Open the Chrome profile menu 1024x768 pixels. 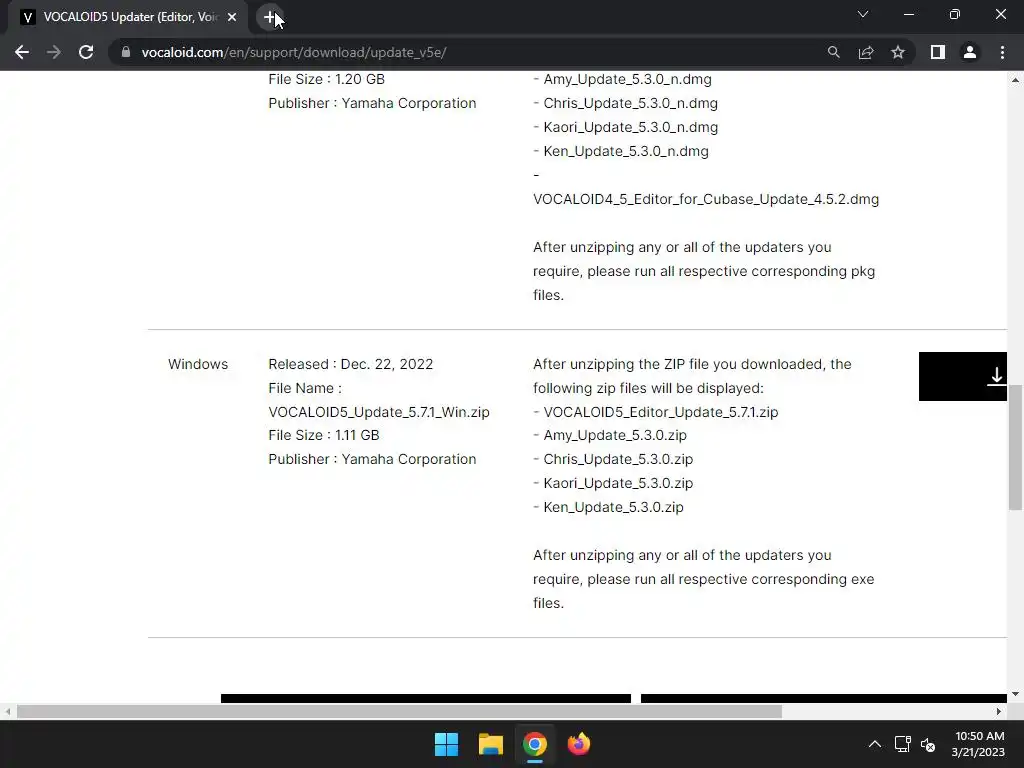point(970,52)
